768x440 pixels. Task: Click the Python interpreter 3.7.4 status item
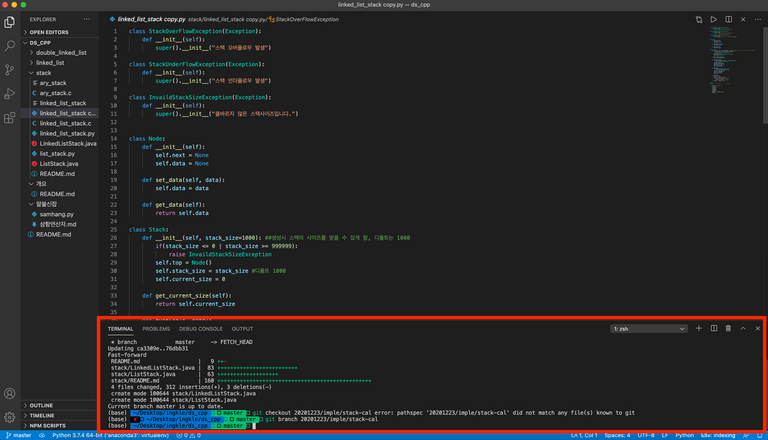(110, 435)
